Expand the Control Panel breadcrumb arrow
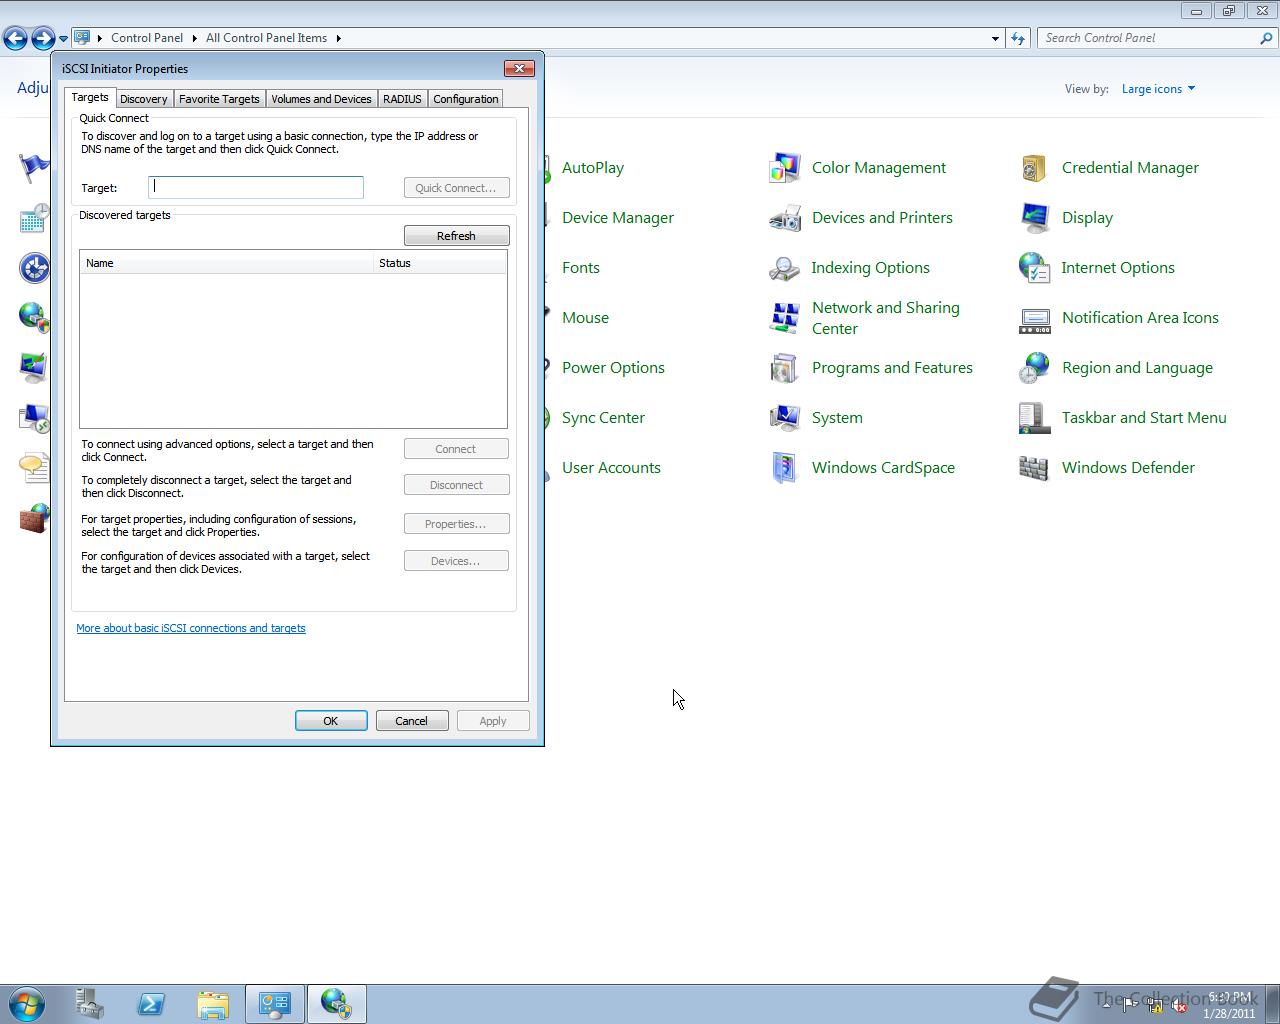The width and height of the screenshot is (1280, 1024). coord(194,38)
